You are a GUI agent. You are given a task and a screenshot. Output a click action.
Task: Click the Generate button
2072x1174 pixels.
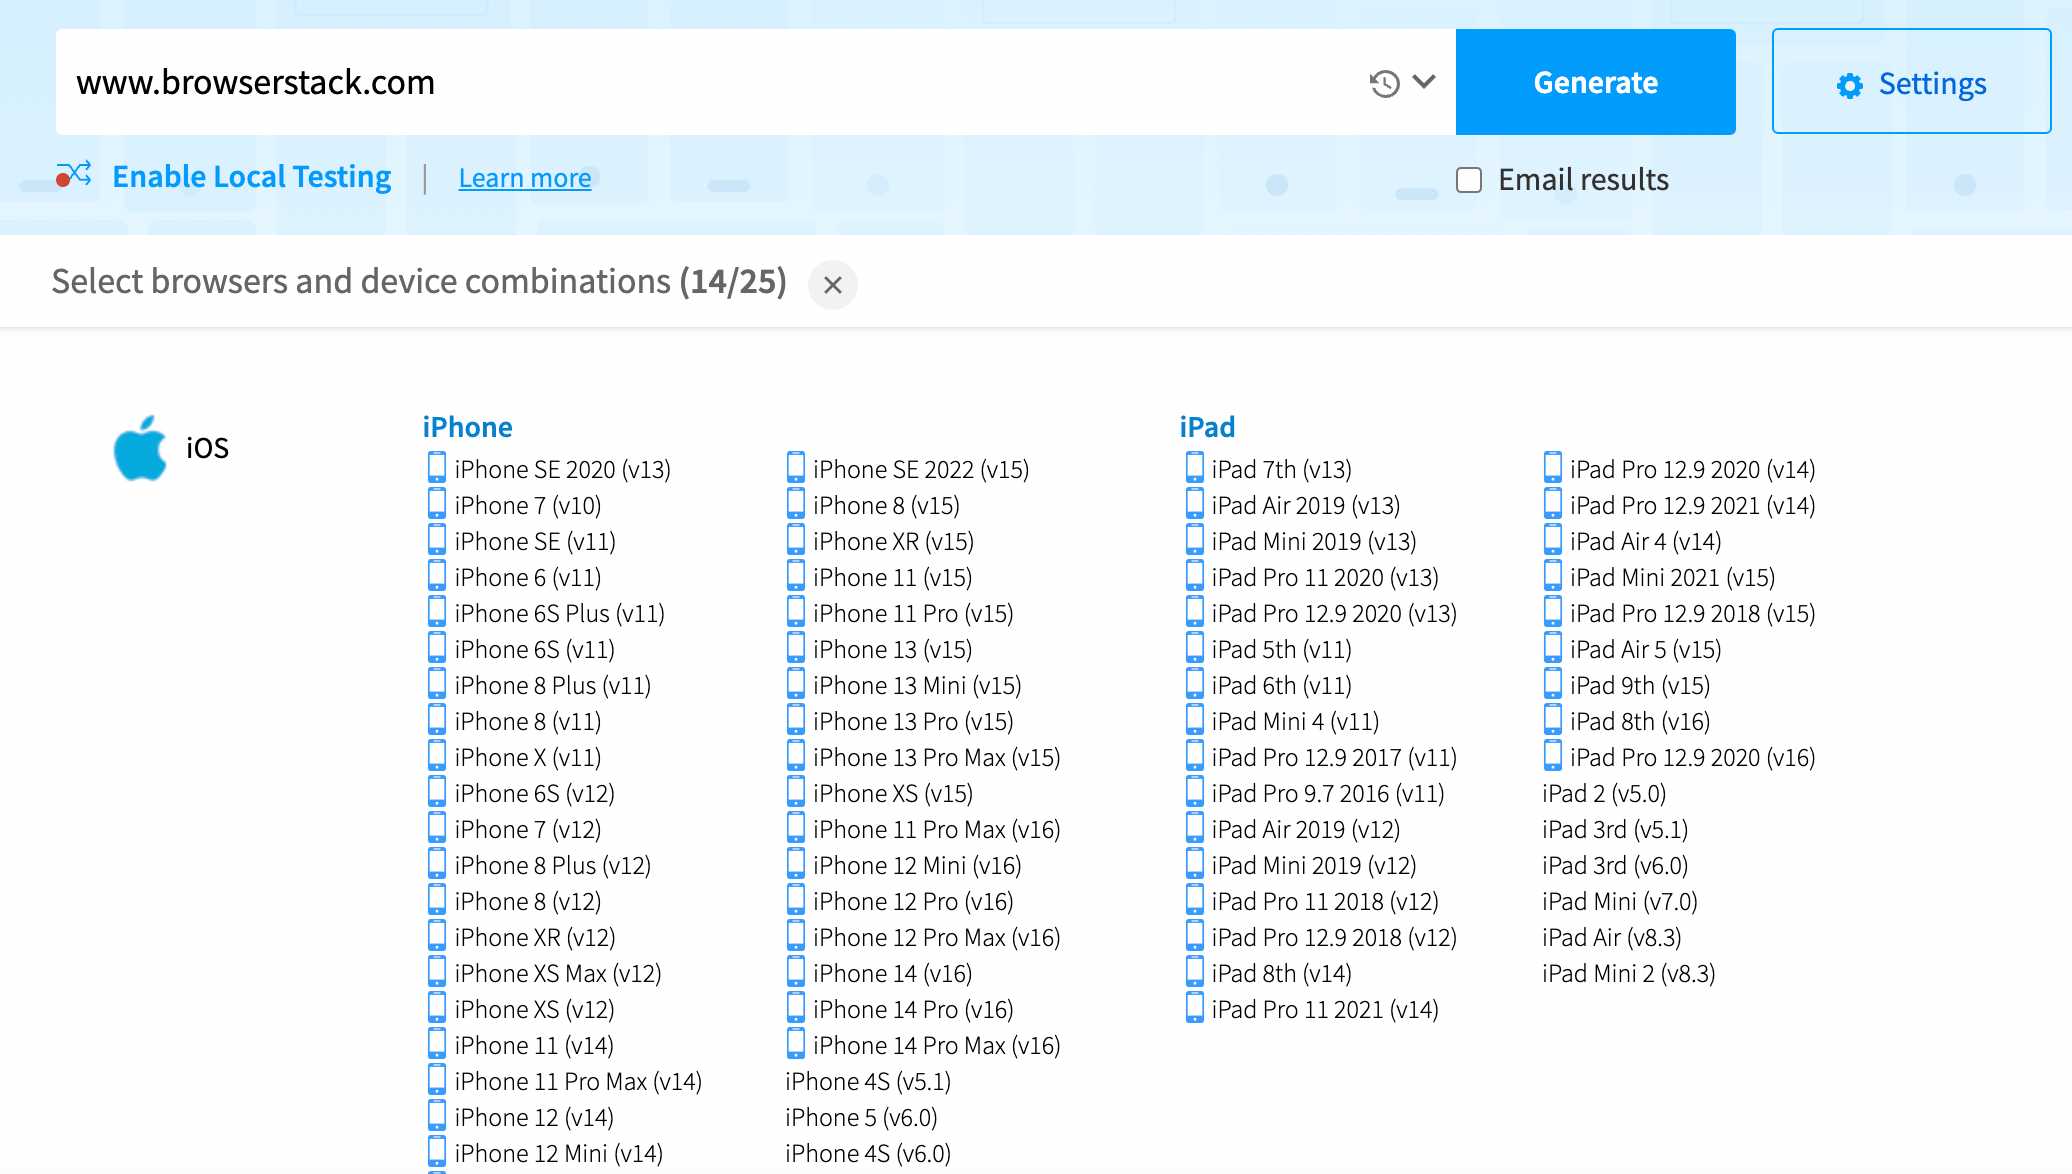[x=1595, y=82]
